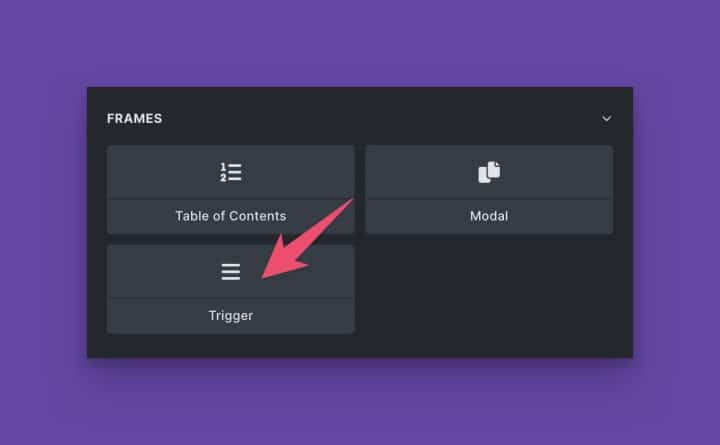Click the duplicate-documents glyph above Modal
This screenshot has height=445, width=720.
tap(489, 172)
